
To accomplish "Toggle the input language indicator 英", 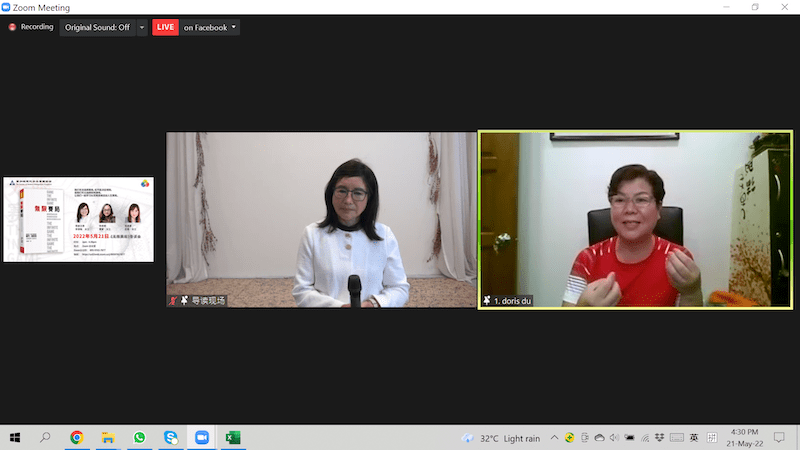I will [694, 438].
